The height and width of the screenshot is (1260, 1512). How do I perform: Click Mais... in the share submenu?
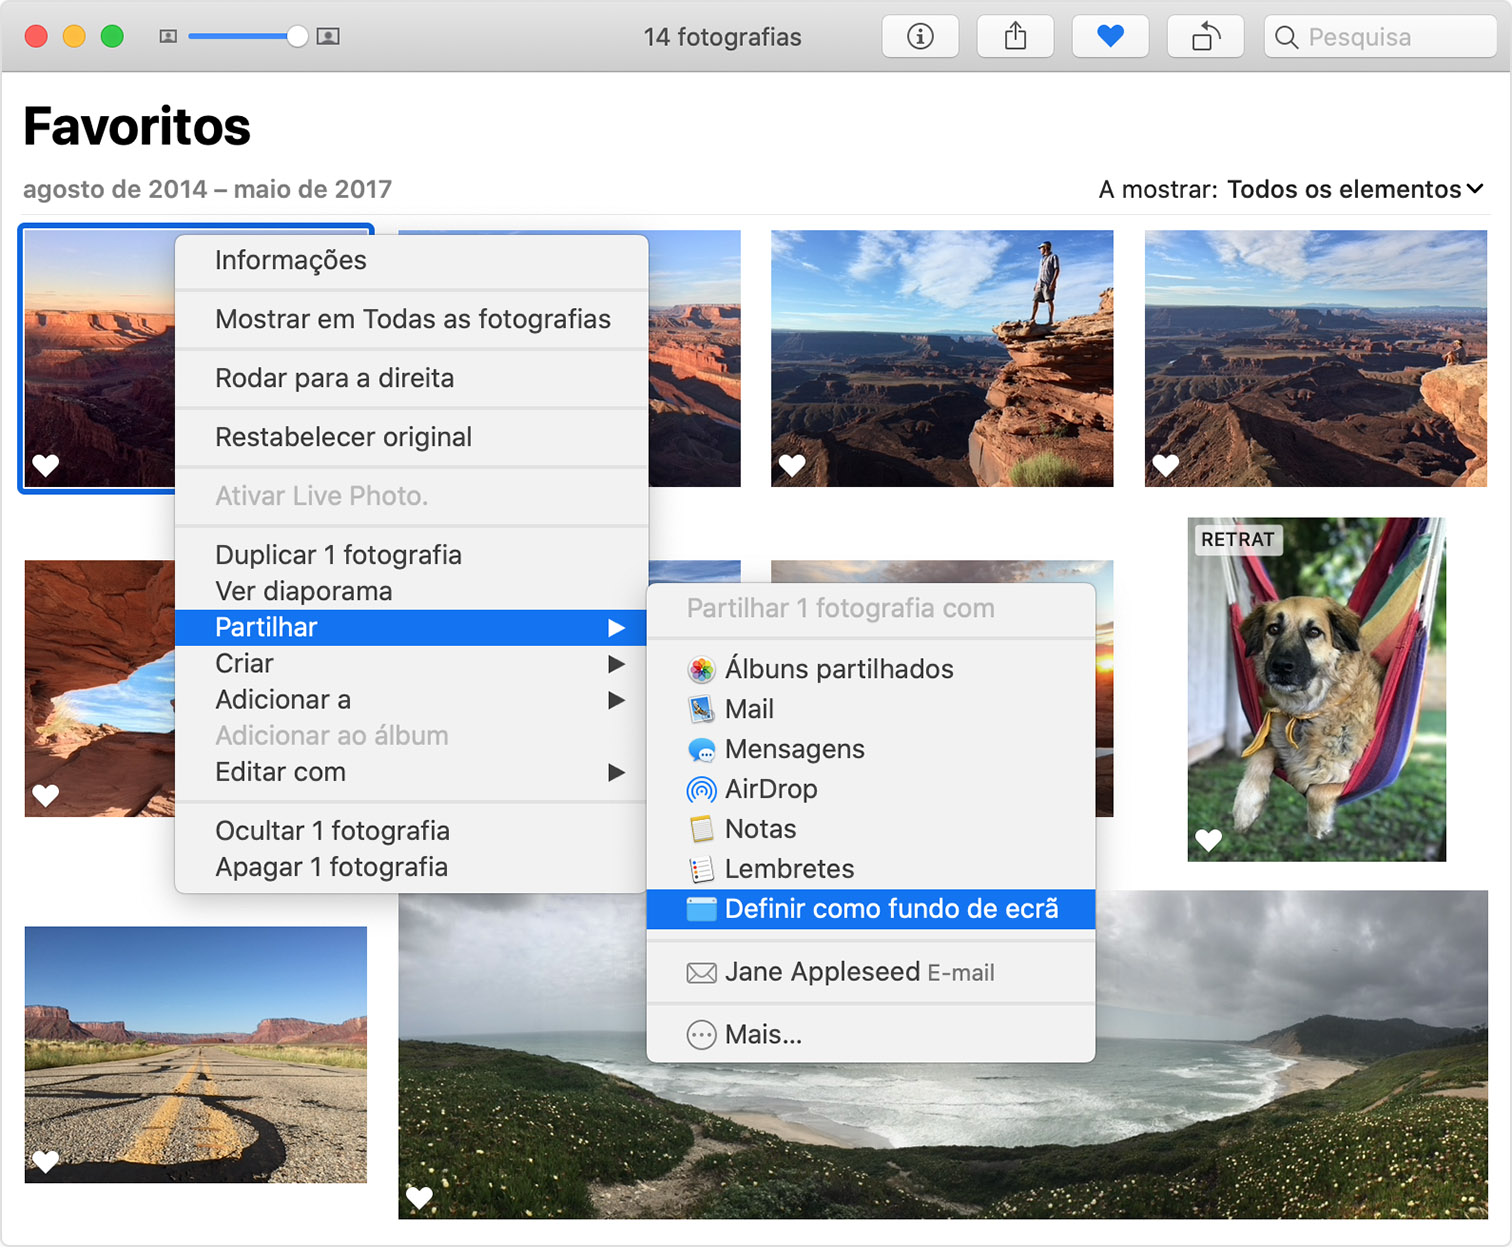[763, 1034]
